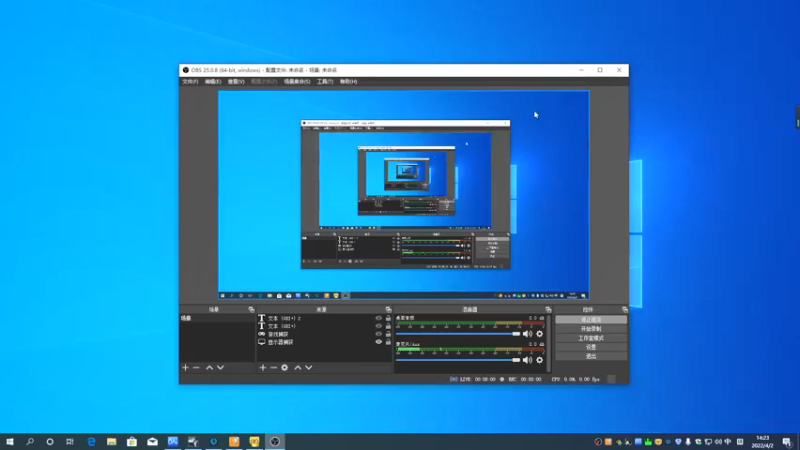Open the notification center in the taskbar

pos(787,442)
